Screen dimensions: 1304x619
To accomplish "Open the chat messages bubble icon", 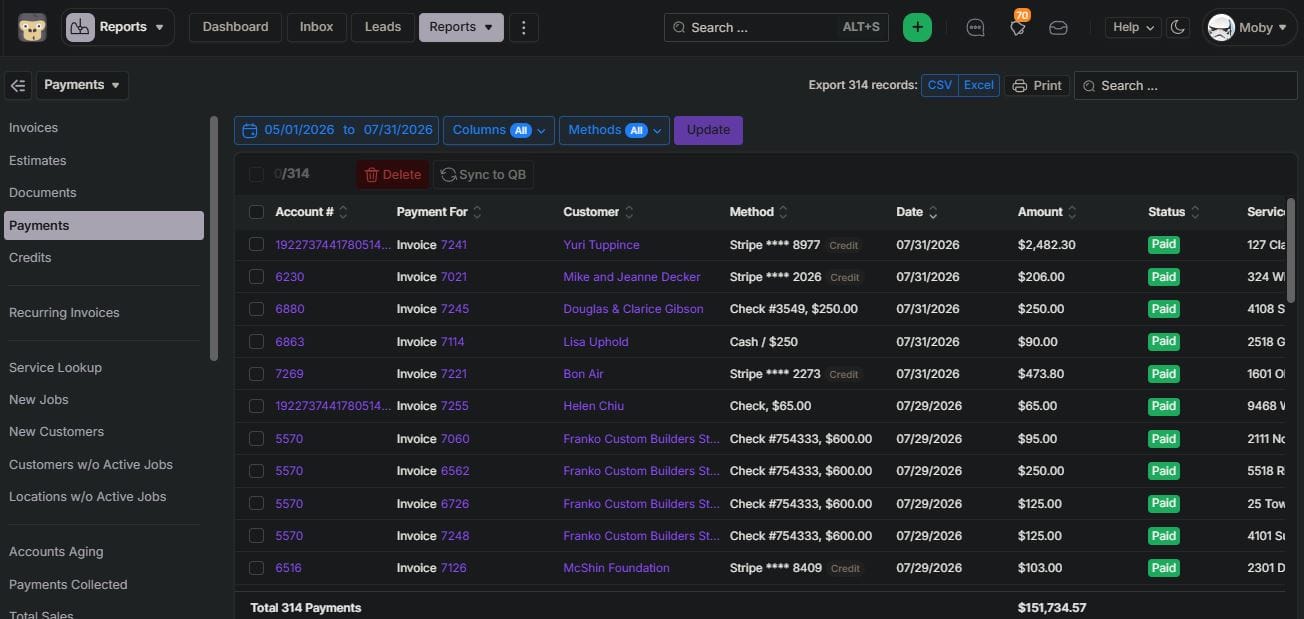I will click(976, 28).
